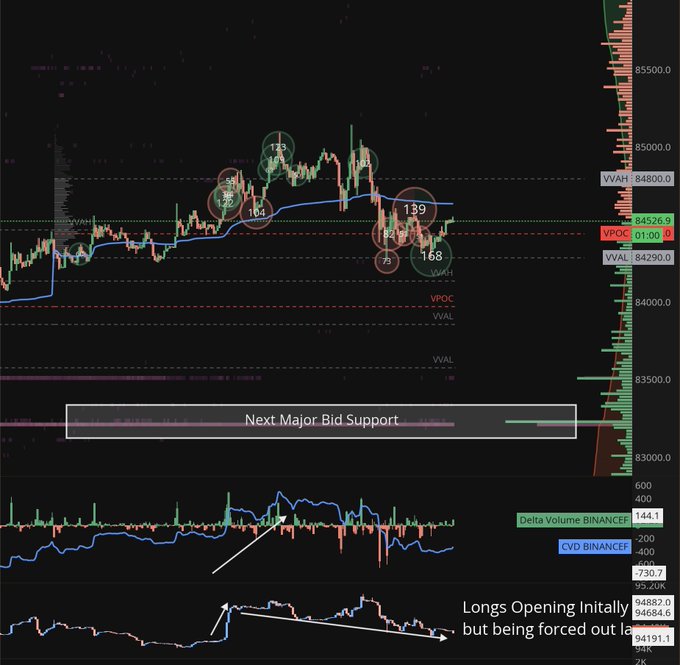Click the 94191.1 open interest value
The width and height of the screenshot is (680, 665).
pyautogui.click(x=653, y=639)
